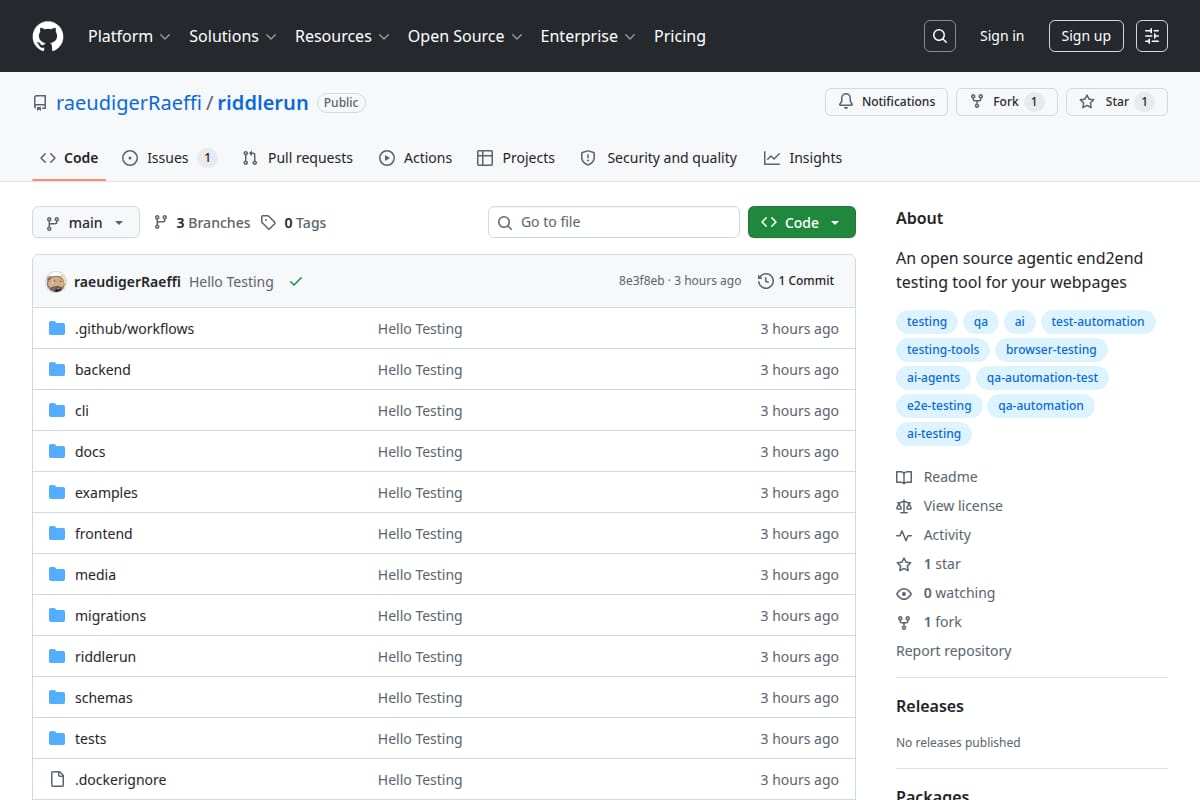The image size is (1200, 800).
Task: Select the e2e-testing topic tag
Action: [x=939, y=406]
